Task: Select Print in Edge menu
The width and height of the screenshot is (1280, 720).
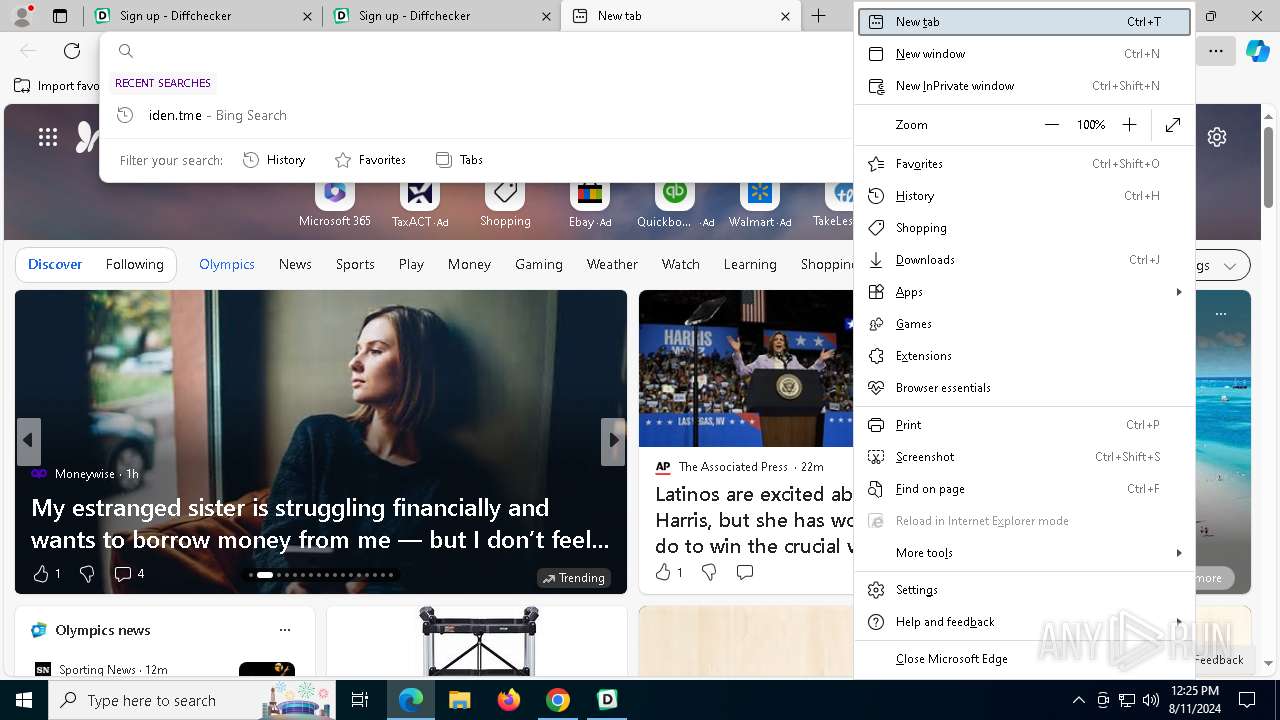Action: click(x=1024, y=425)
